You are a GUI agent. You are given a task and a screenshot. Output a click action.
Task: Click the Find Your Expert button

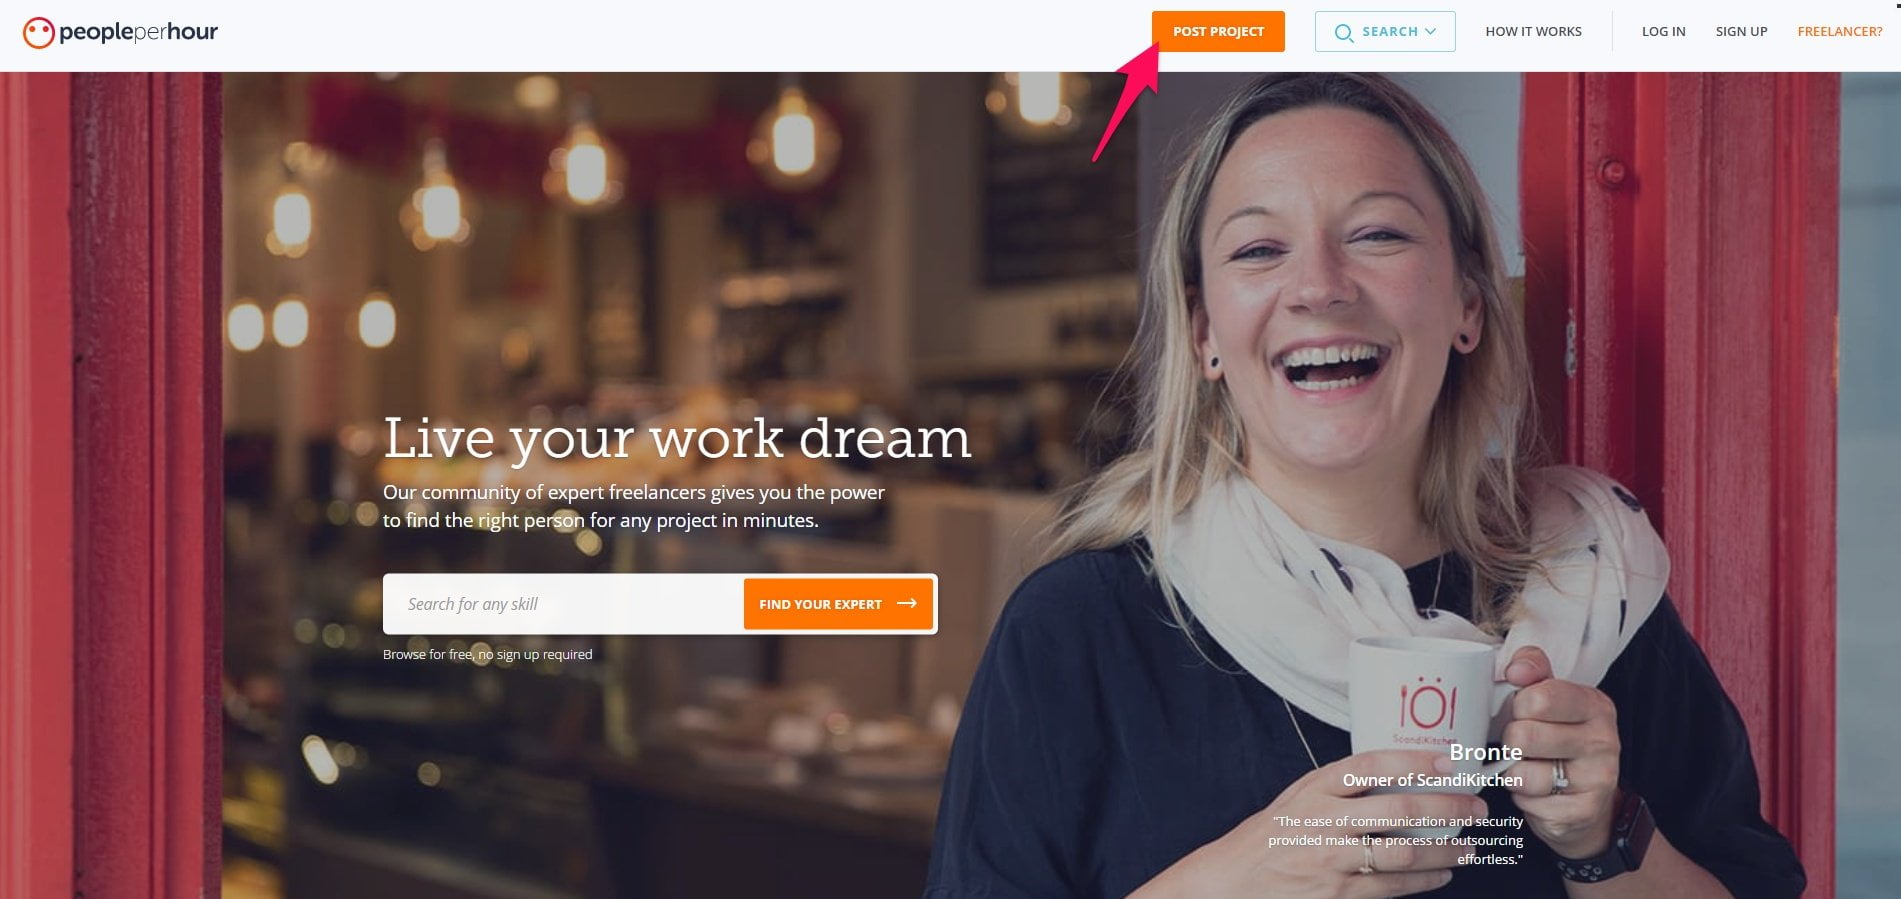(838, 604)
